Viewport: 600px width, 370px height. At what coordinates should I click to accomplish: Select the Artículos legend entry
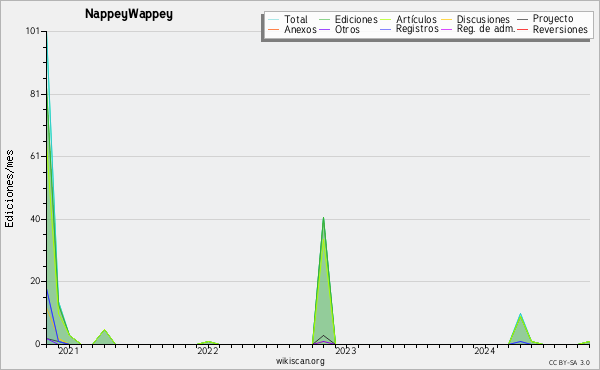(x=416, y=19)
